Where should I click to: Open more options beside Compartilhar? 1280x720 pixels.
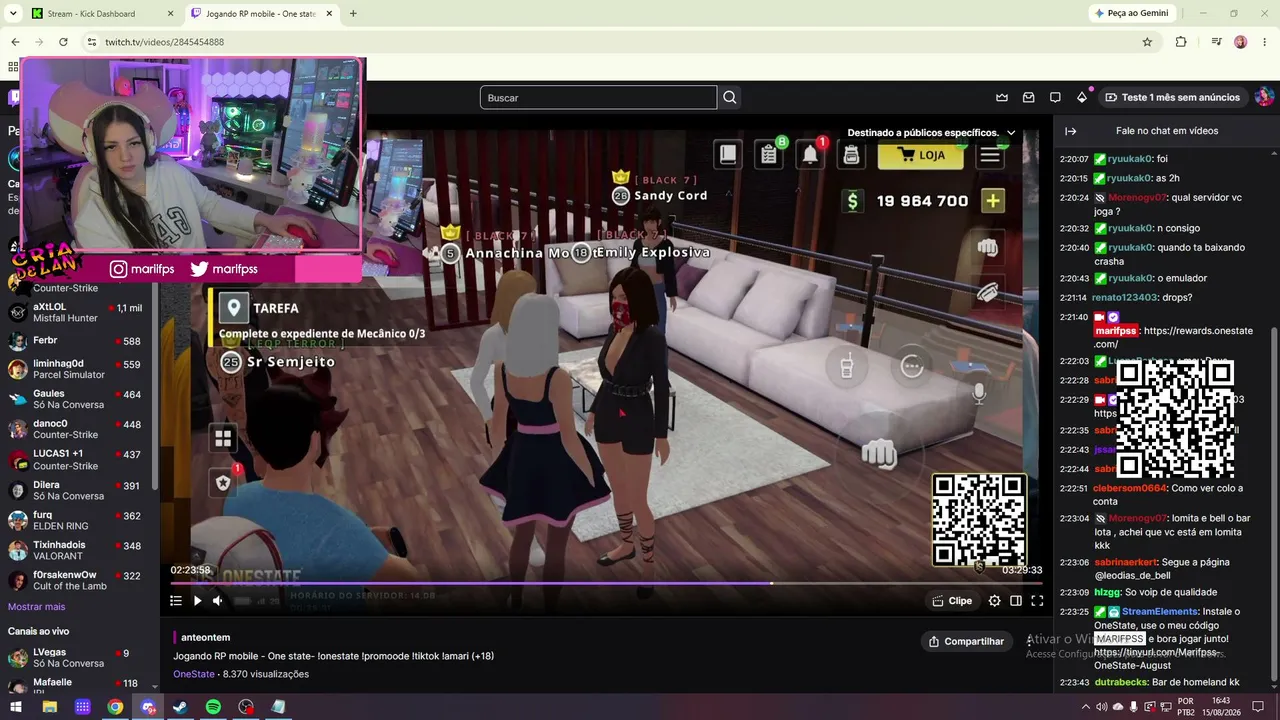[1029, 641]
